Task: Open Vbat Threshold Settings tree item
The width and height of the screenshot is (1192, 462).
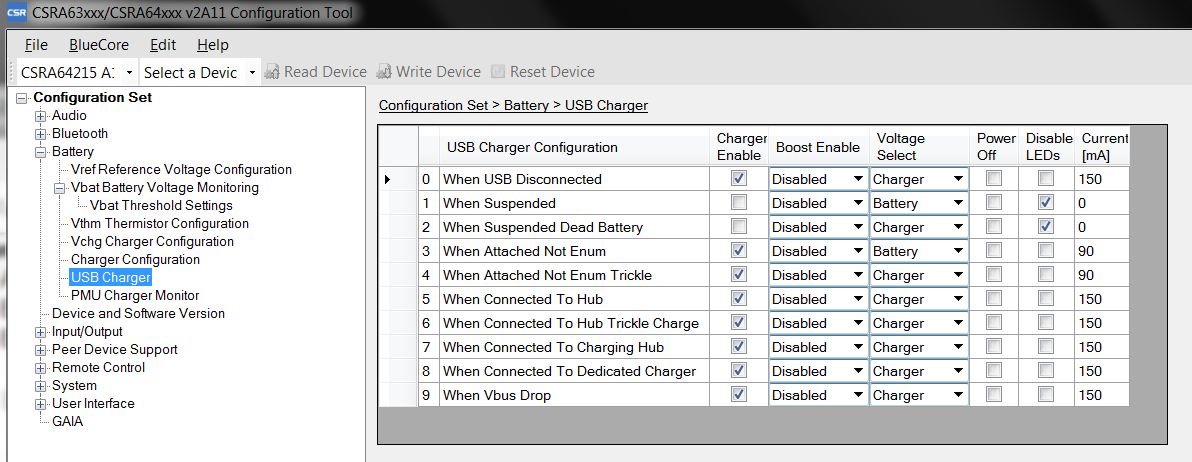Action: click(x=161, y=206)
